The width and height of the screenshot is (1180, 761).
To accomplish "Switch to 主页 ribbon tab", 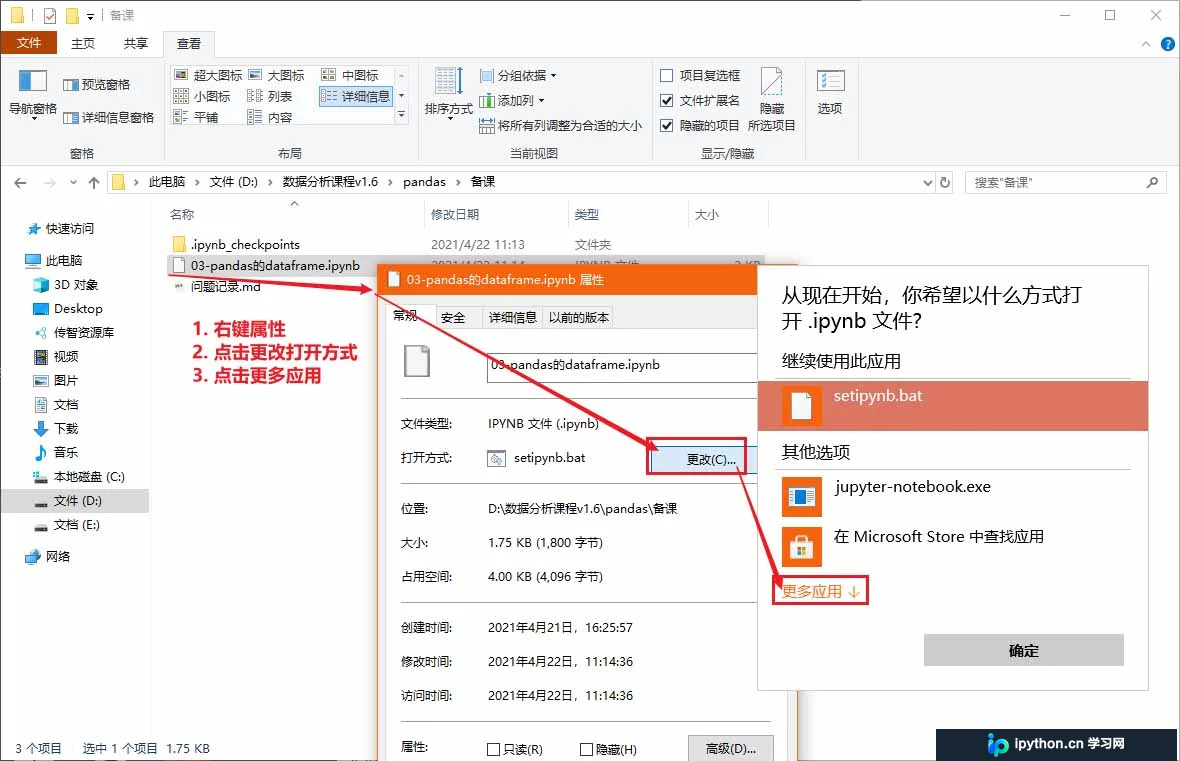I will point(83,44).
